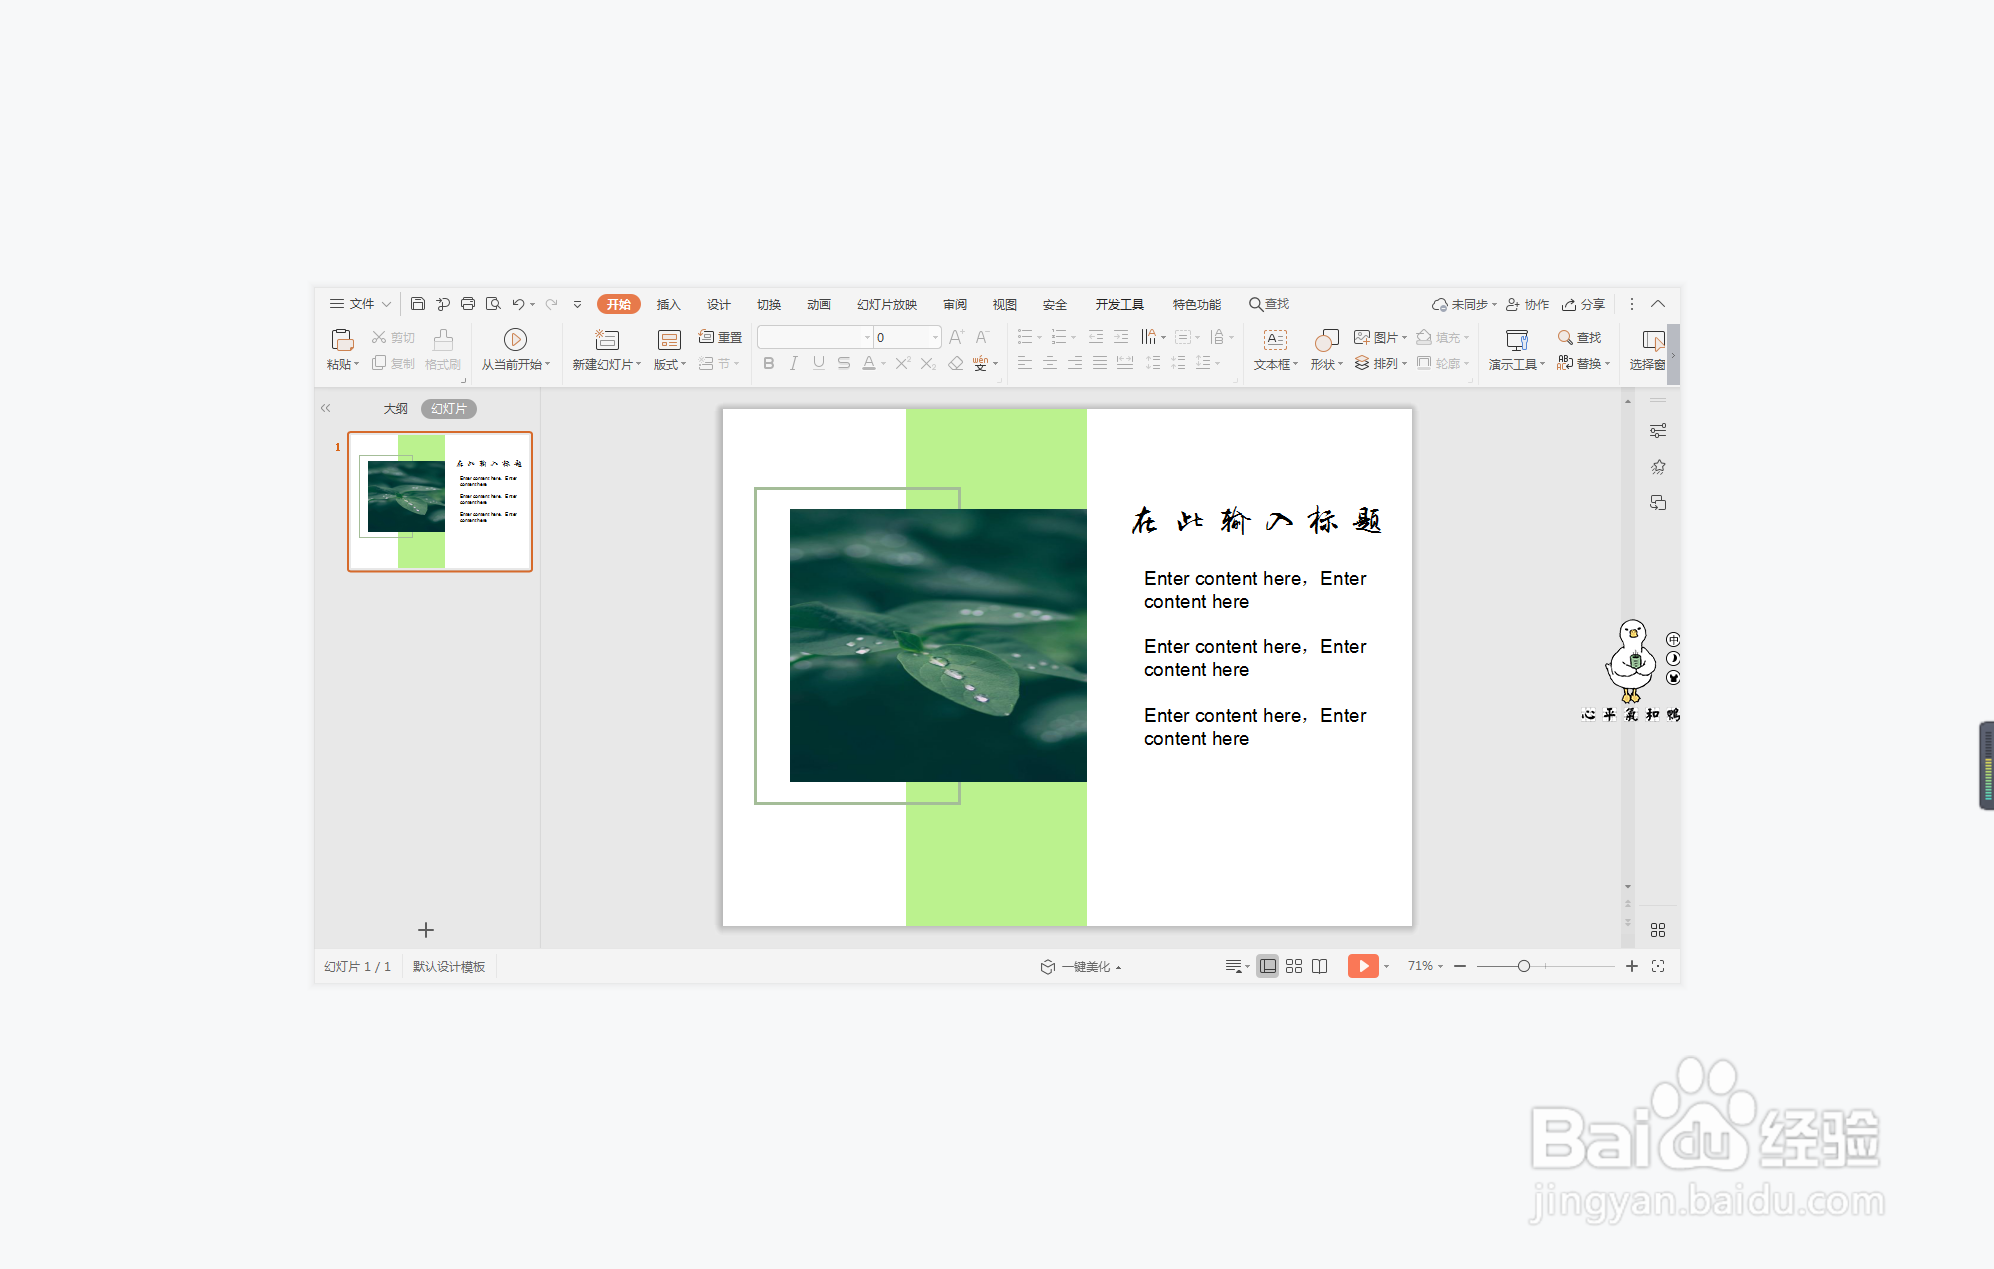Click the zoom slider handle

click(x=1523, y=966)
